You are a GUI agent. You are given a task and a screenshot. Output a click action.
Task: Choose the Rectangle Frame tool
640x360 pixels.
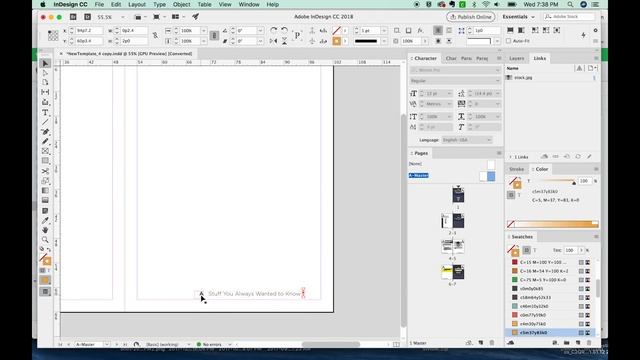(45, 151)
